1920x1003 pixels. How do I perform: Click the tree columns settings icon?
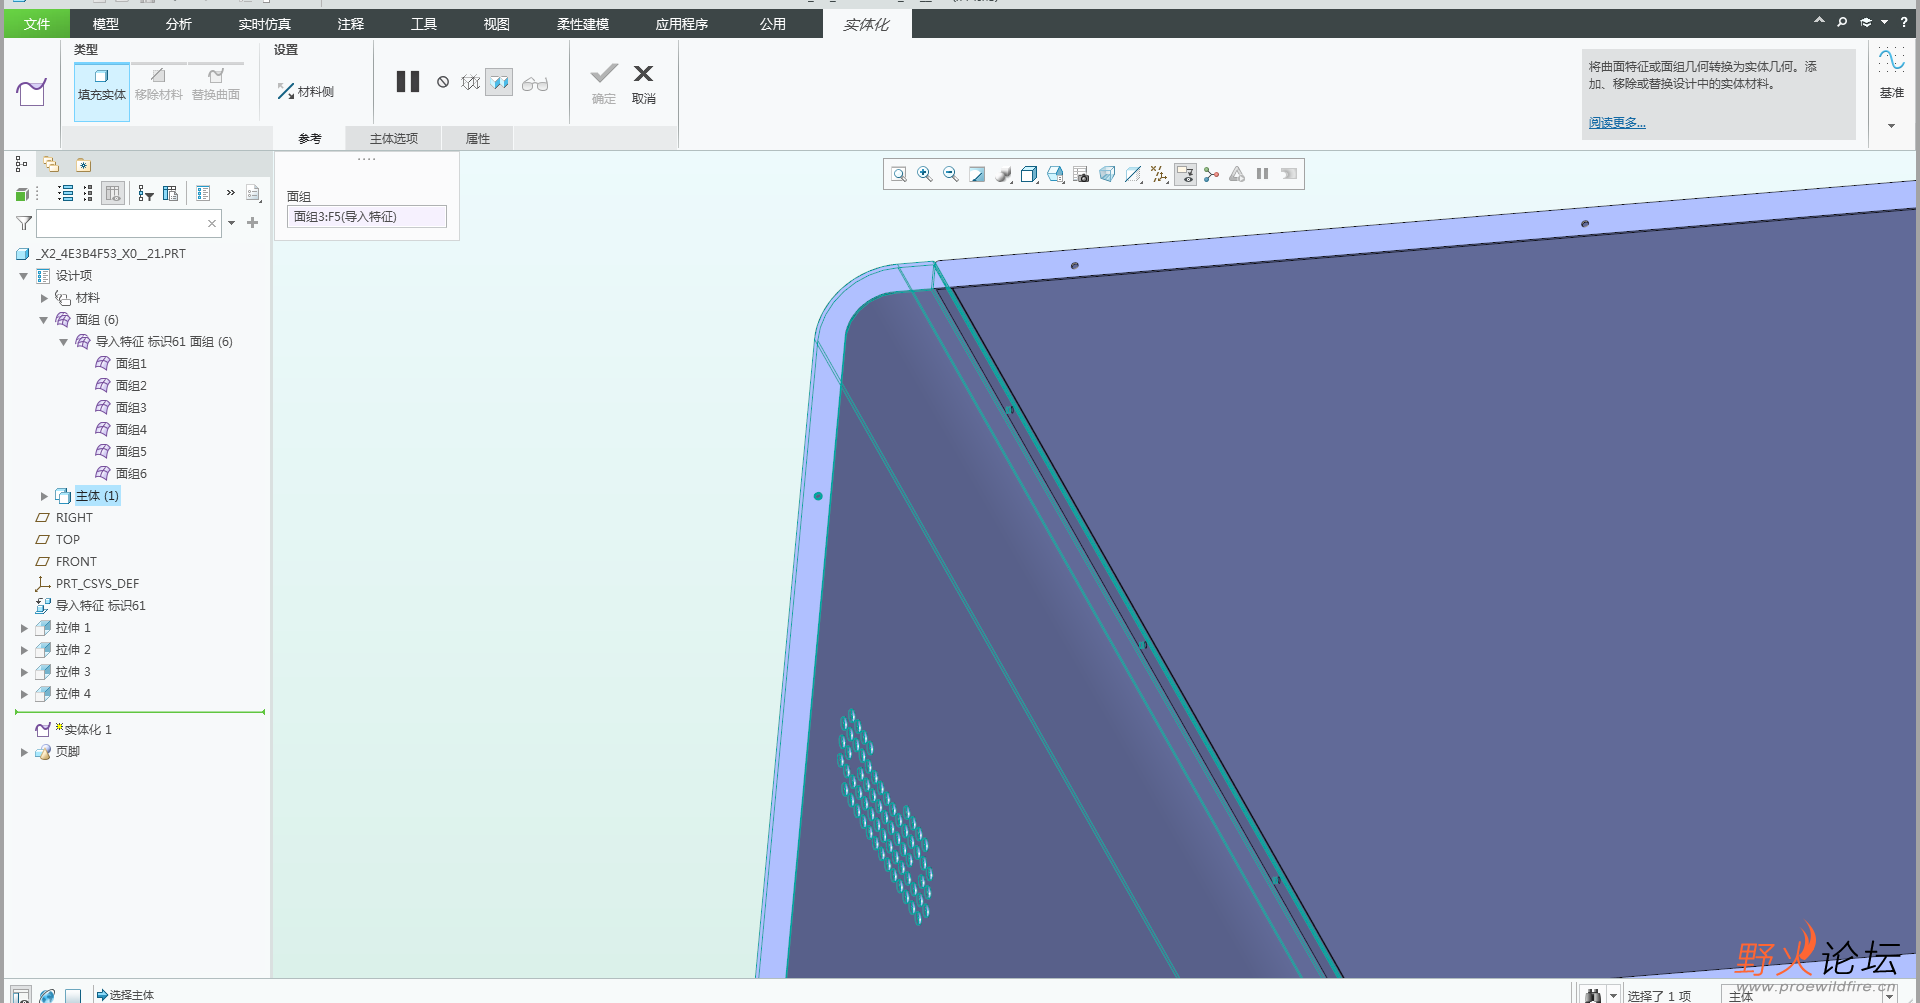[x=170, y=193]
